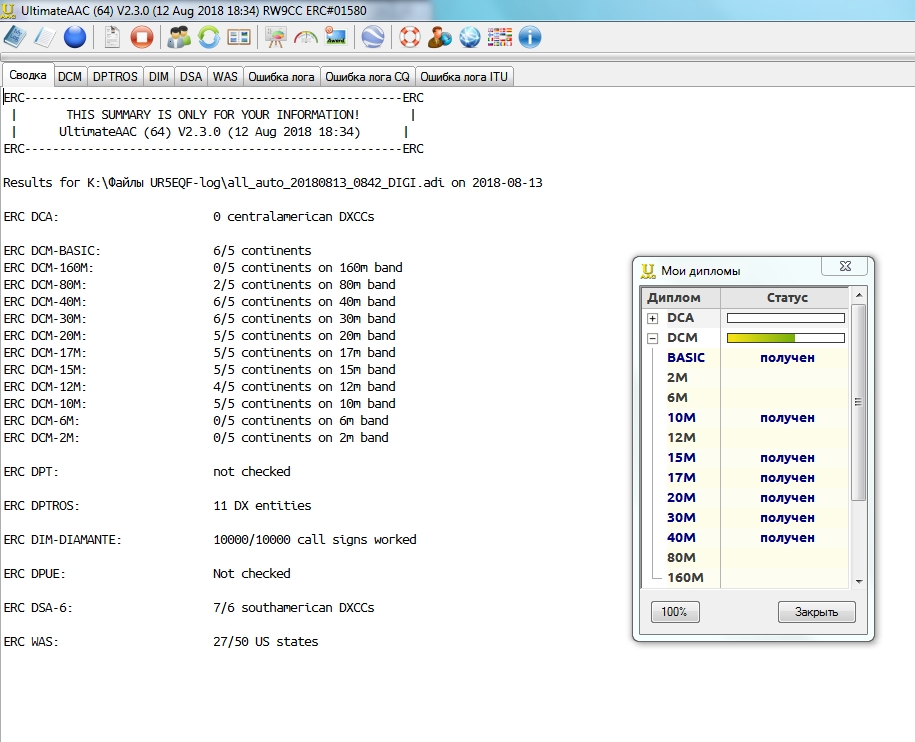Click the 100% button

coord(675,612)
